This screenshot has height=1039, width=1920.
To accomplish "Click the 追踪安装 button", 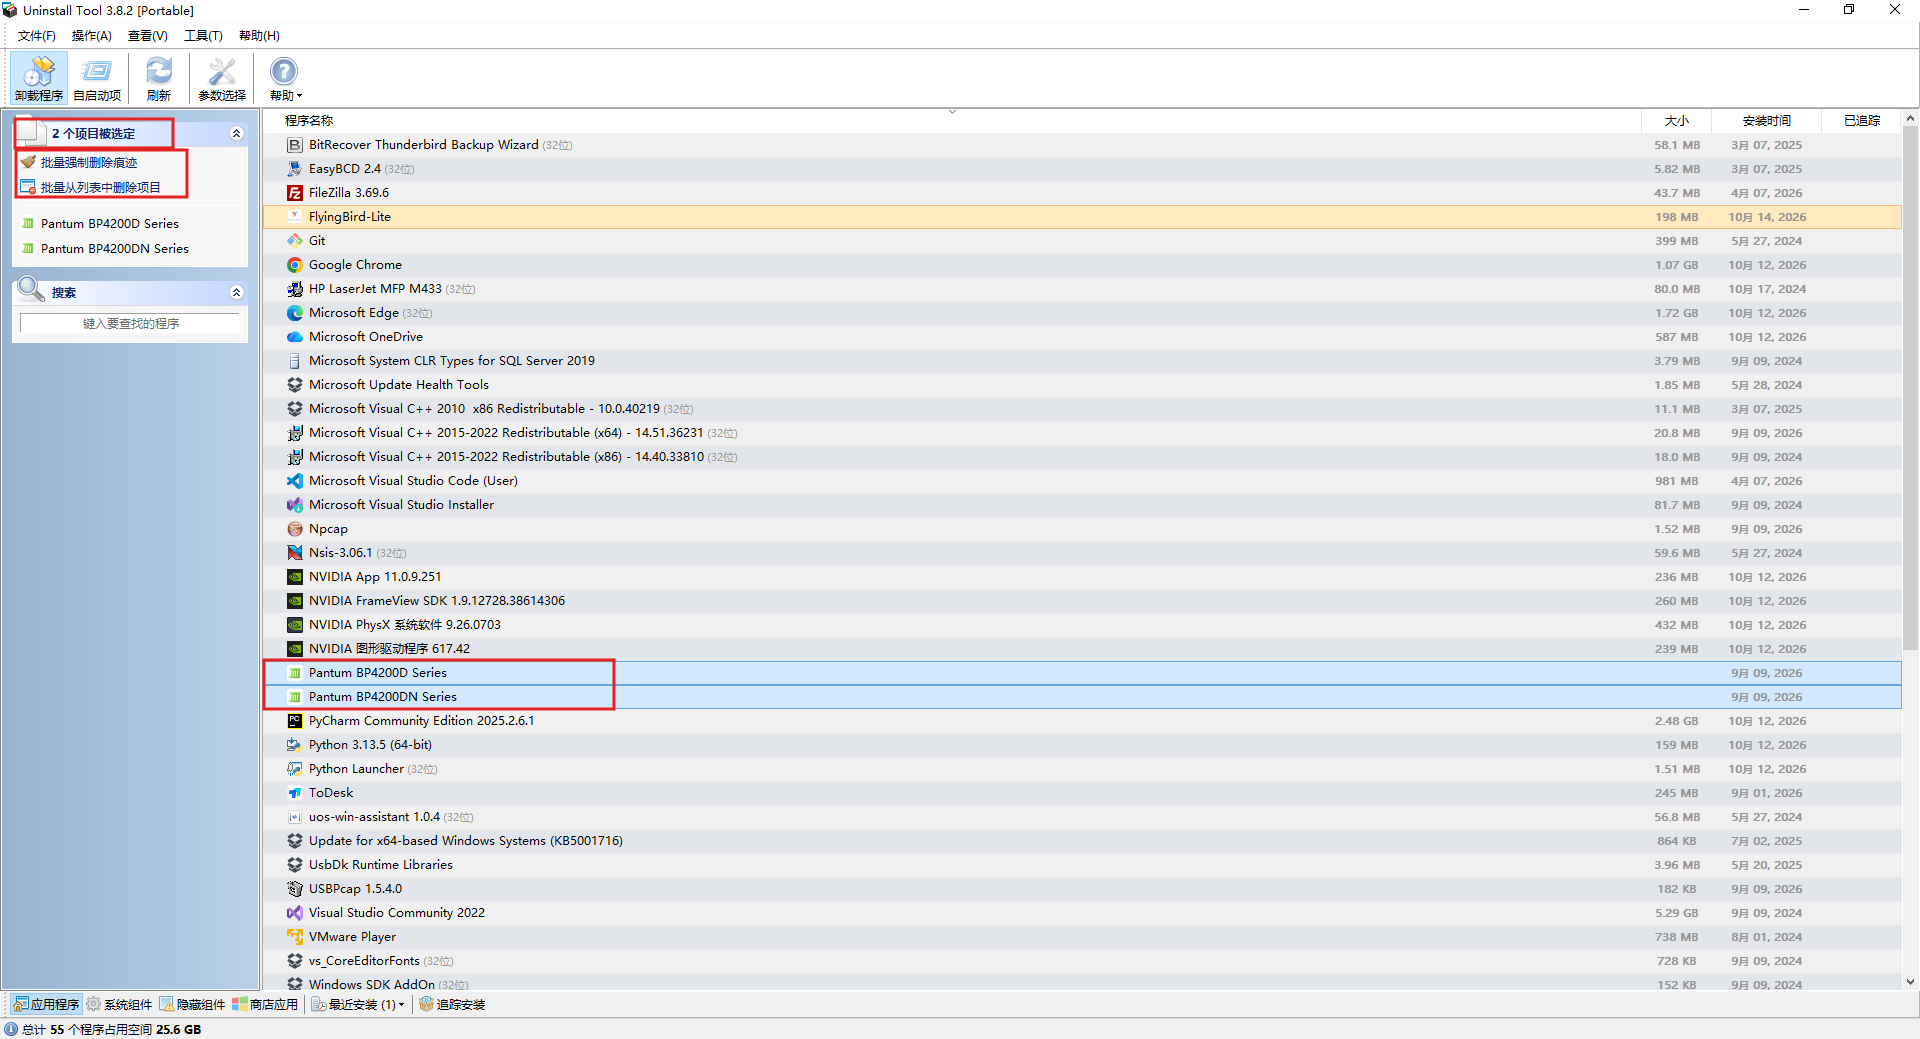I will [452, 1004].
